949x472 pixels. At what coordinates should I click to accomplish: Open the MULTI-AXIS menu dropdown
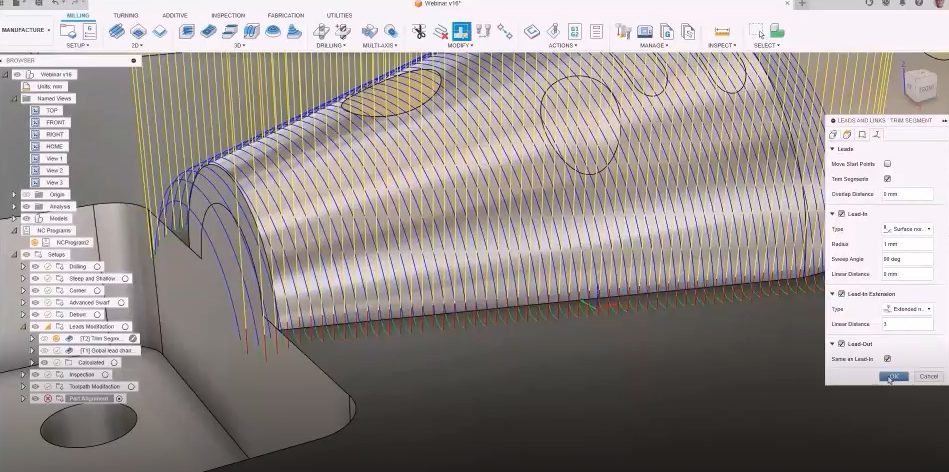(379, 45)
